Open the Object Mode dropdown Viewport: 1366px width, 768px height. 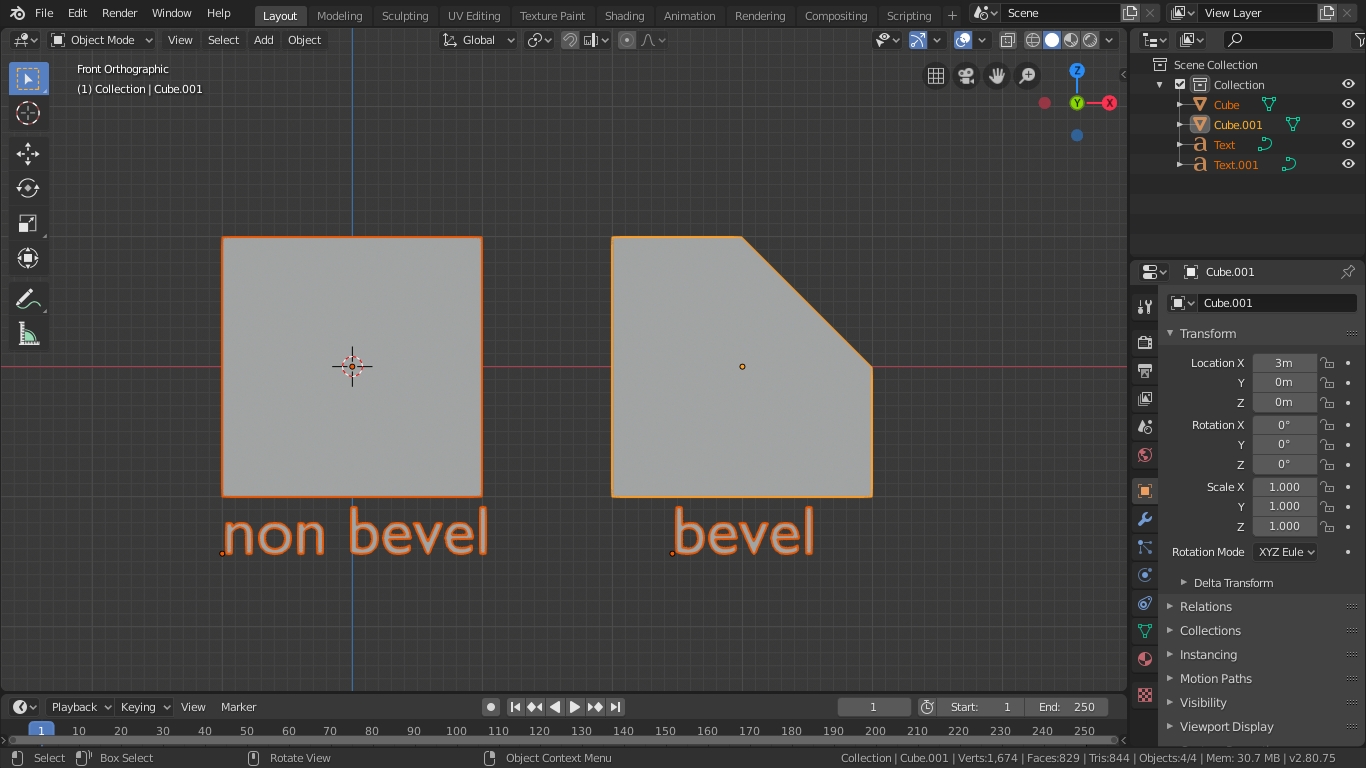(x=101, y=40)
